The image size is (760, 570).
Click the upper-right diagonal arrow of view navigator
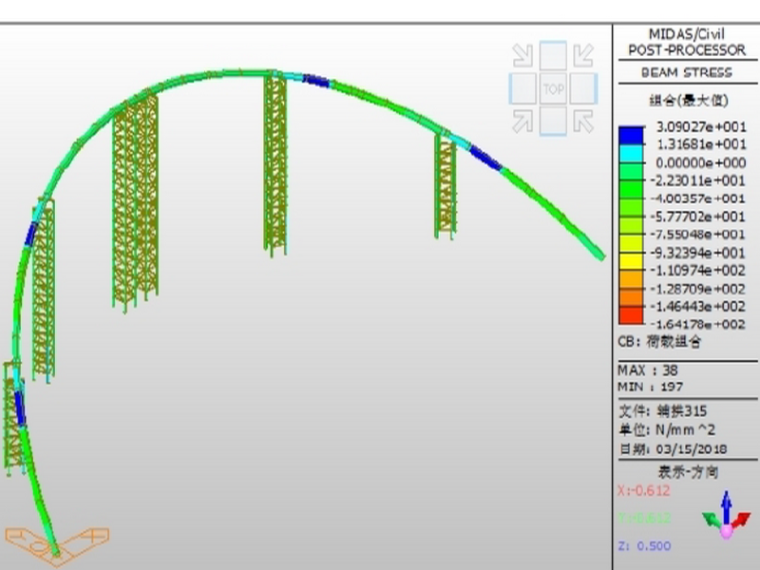[583, 56]
